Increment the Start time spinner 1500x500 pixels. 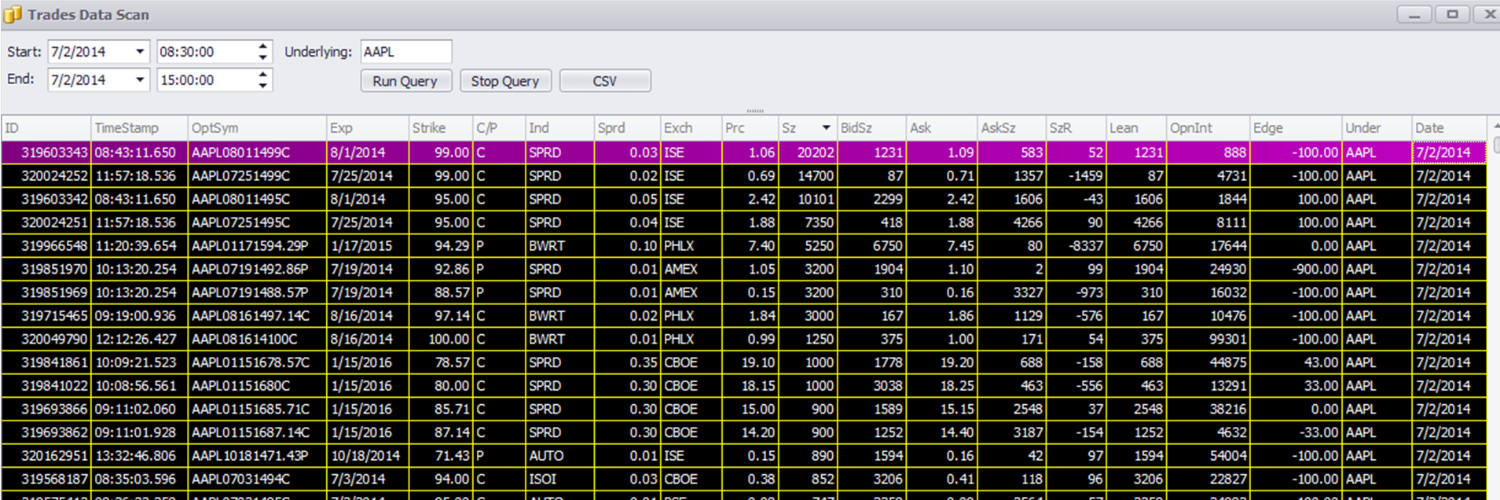point(263,46)
